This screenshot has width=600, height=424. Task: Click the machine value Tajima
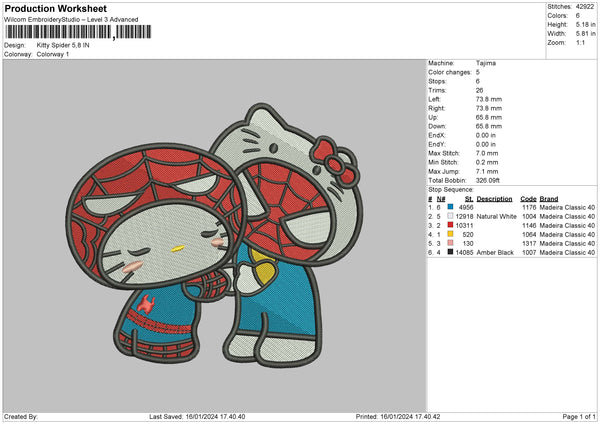click(x=486, y=63)
